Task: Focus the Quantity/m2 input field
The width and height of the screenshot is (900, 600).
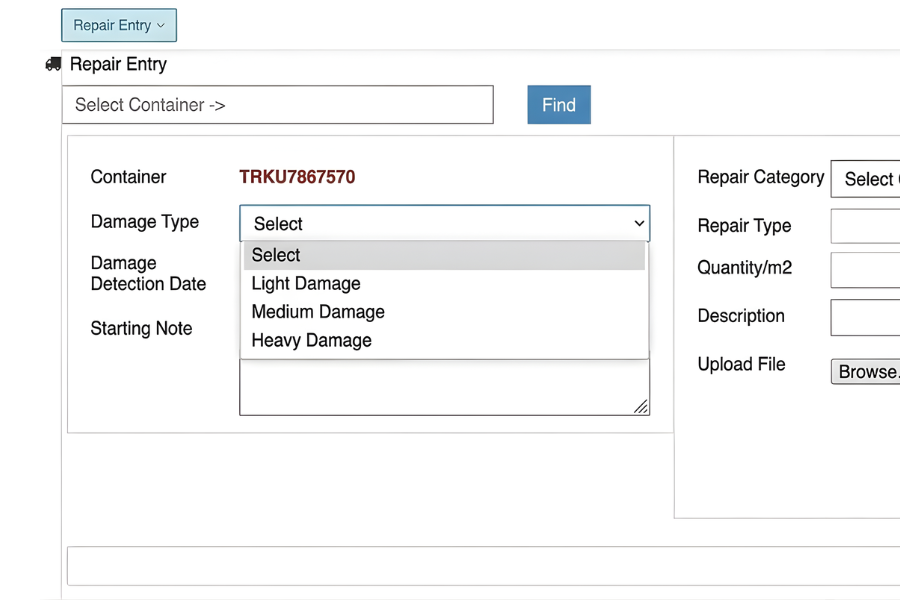Action: 866,270
